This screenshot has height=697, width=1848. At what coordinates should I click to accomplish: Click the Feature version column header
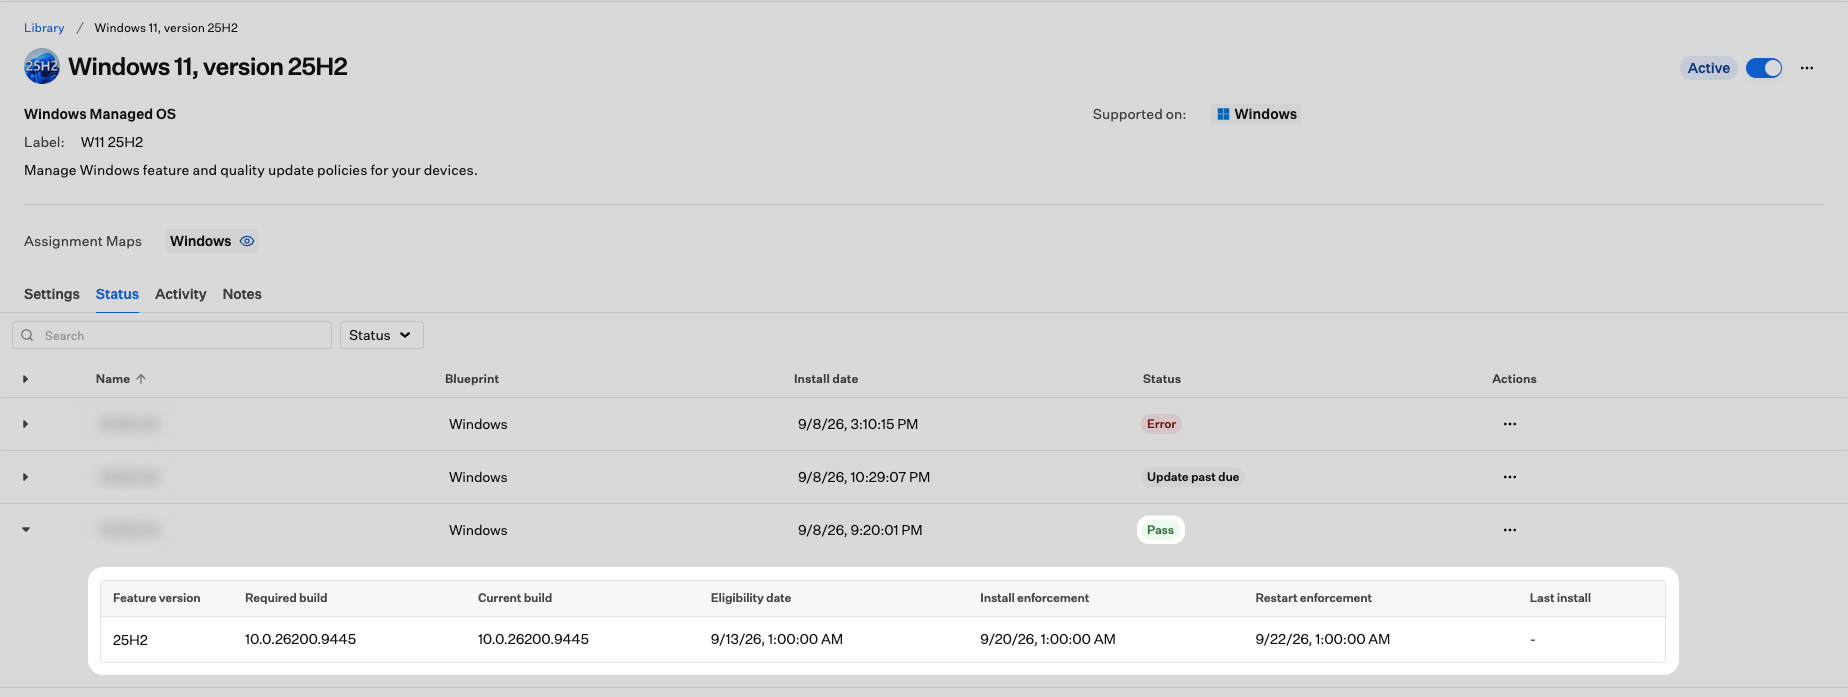[157, 598]
